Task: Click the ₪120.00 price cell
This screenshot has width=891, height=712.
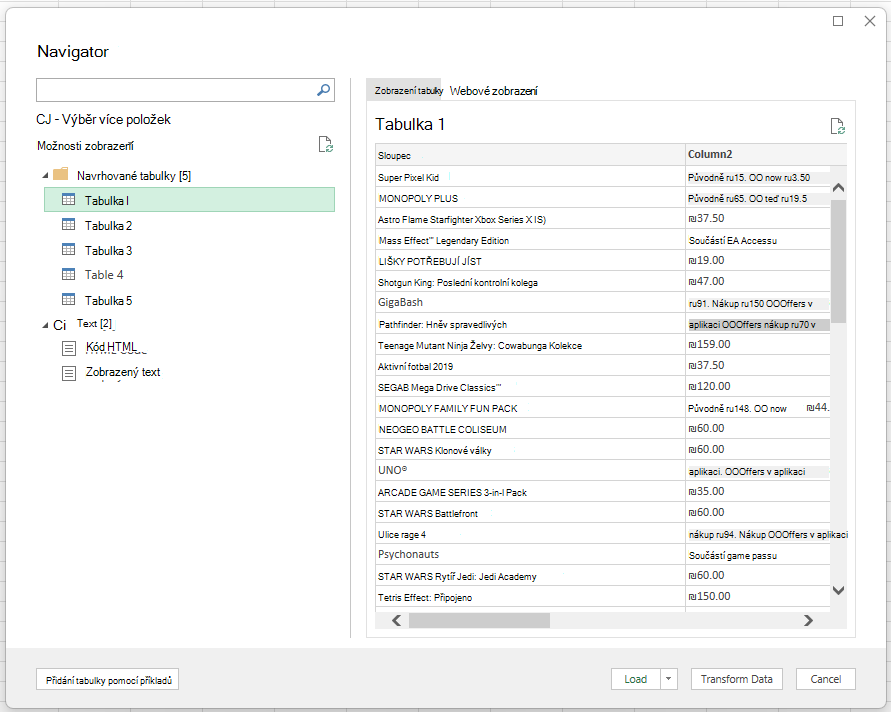Action: (758, 387)
